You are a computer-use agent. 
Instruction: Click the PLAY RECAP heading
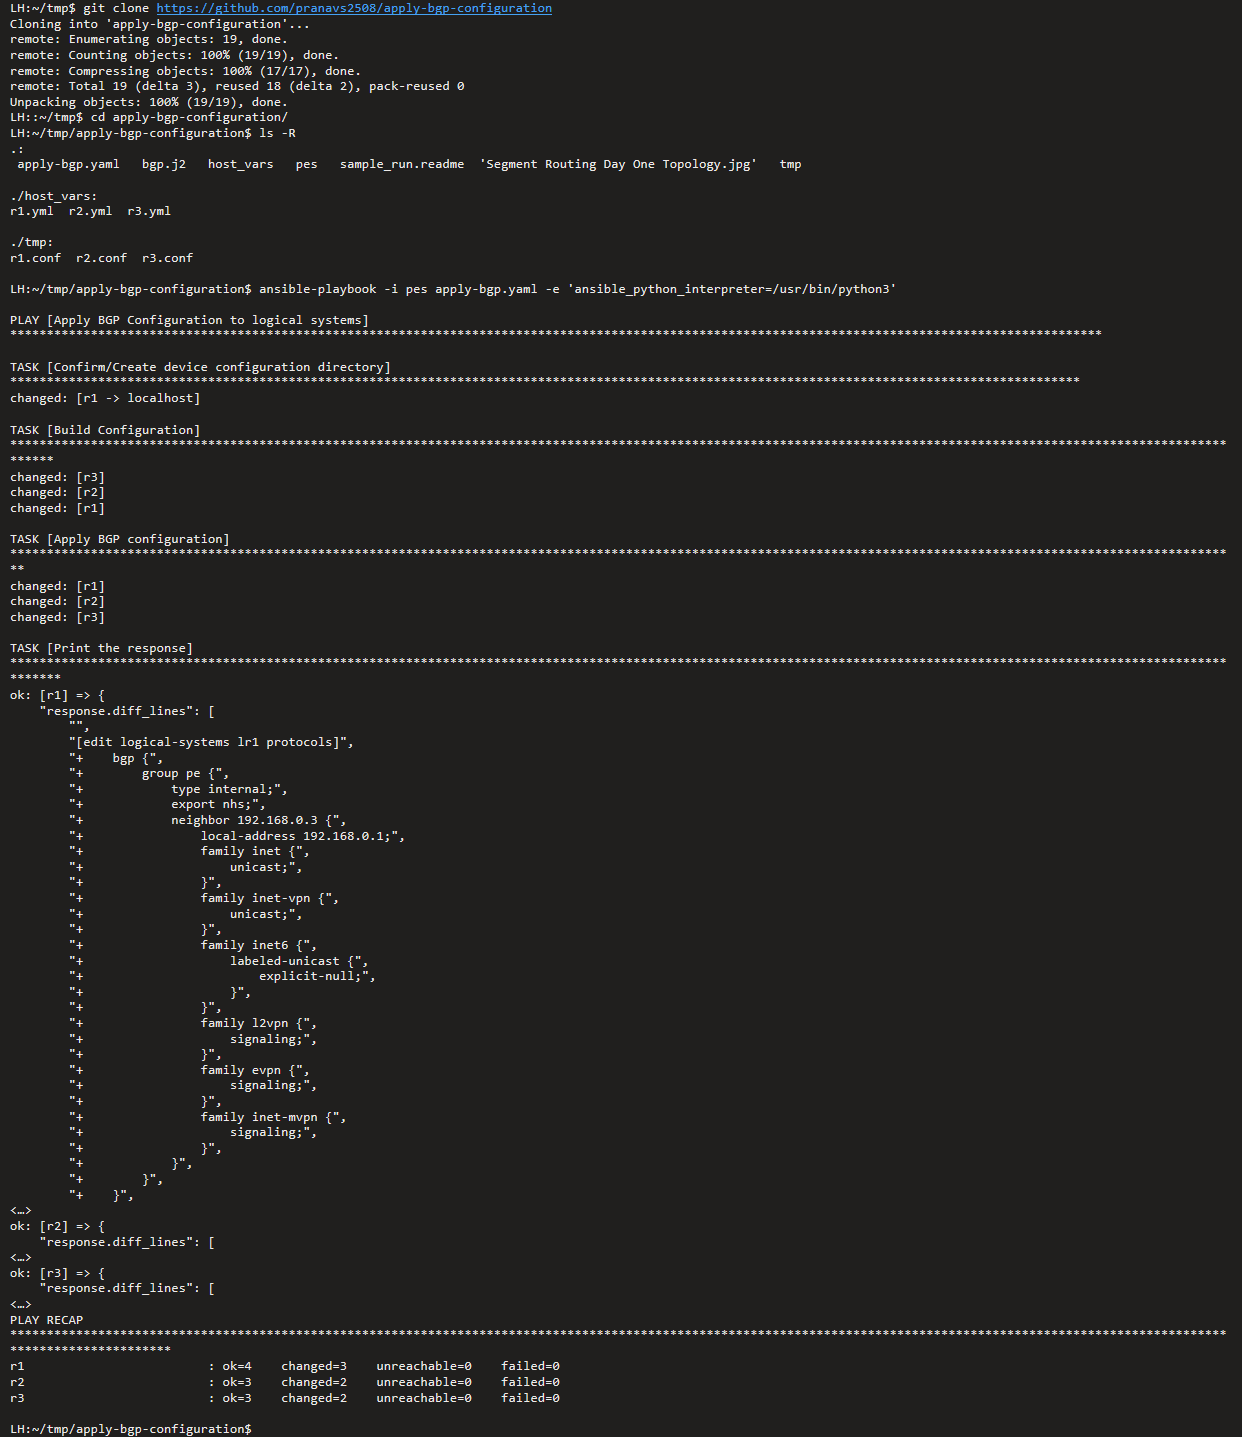tap(47, 1320)
